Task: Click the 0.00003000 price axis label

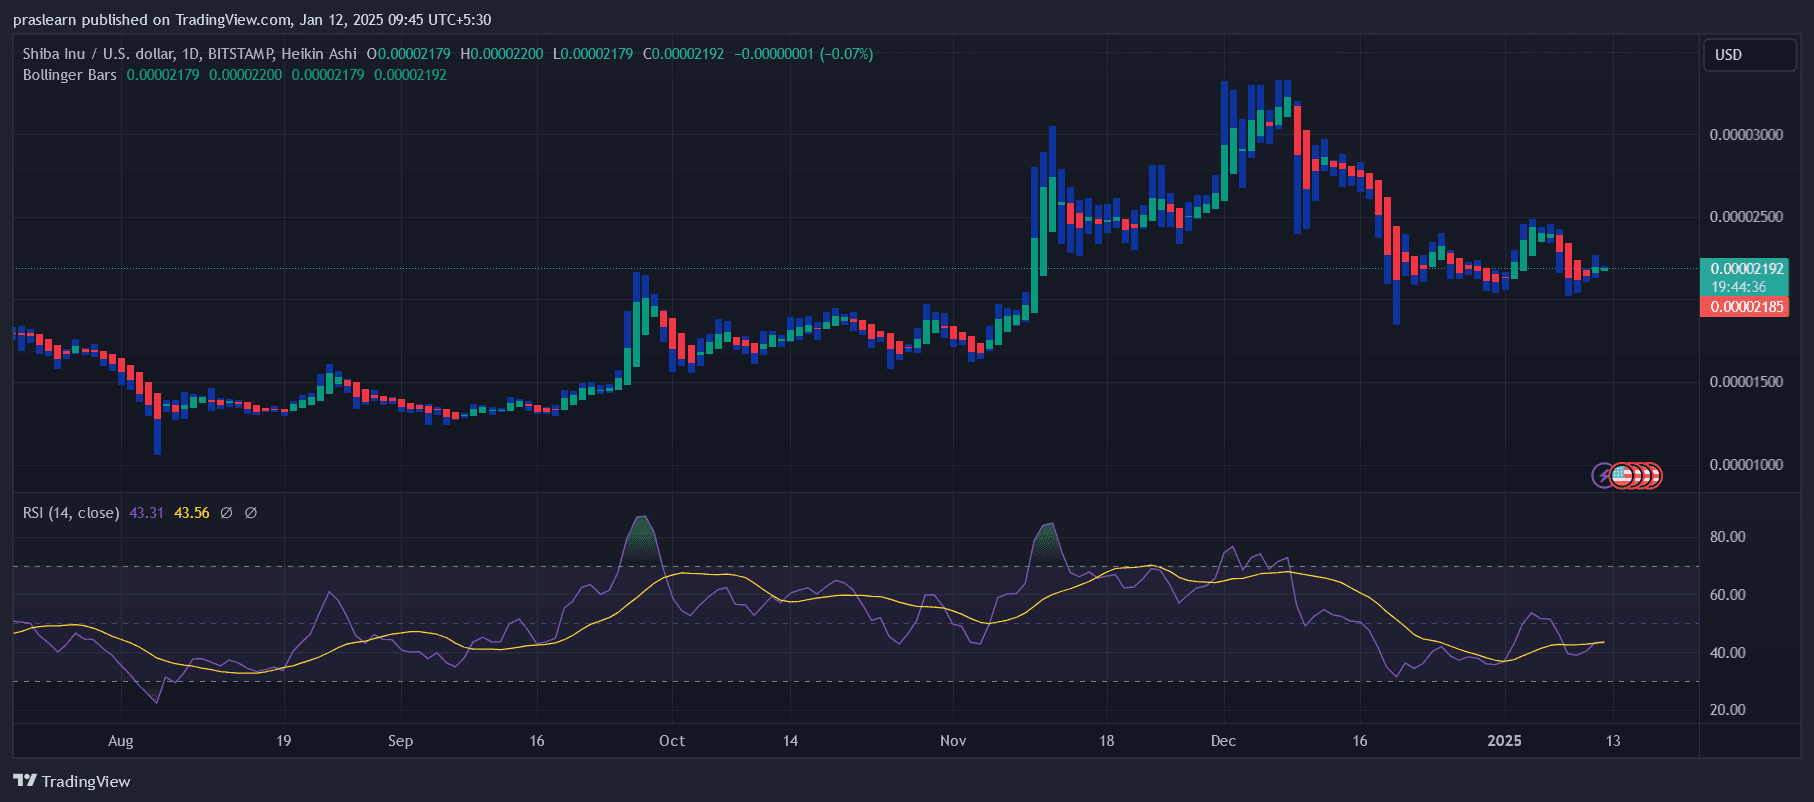Action: click(1746, 135)
